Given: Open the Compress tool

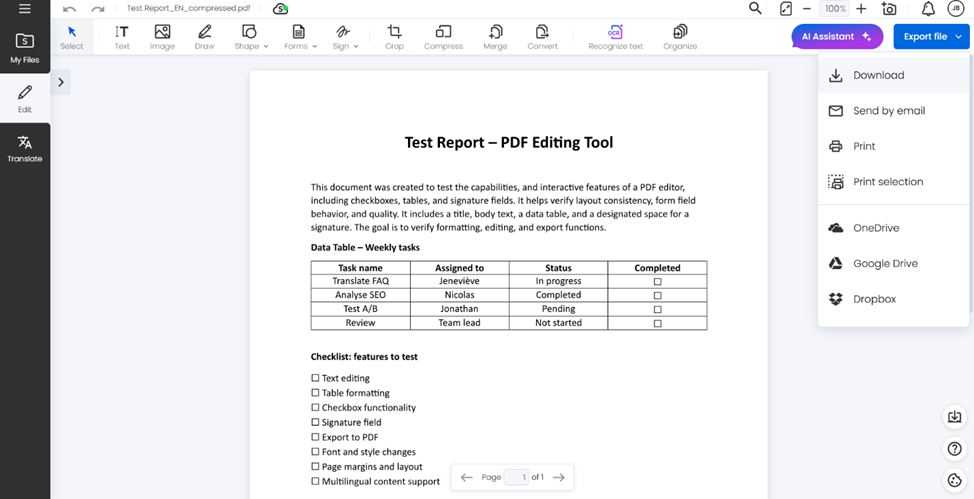Looking at the screenshot, I should pyautogui.click(x=444, y=37).
